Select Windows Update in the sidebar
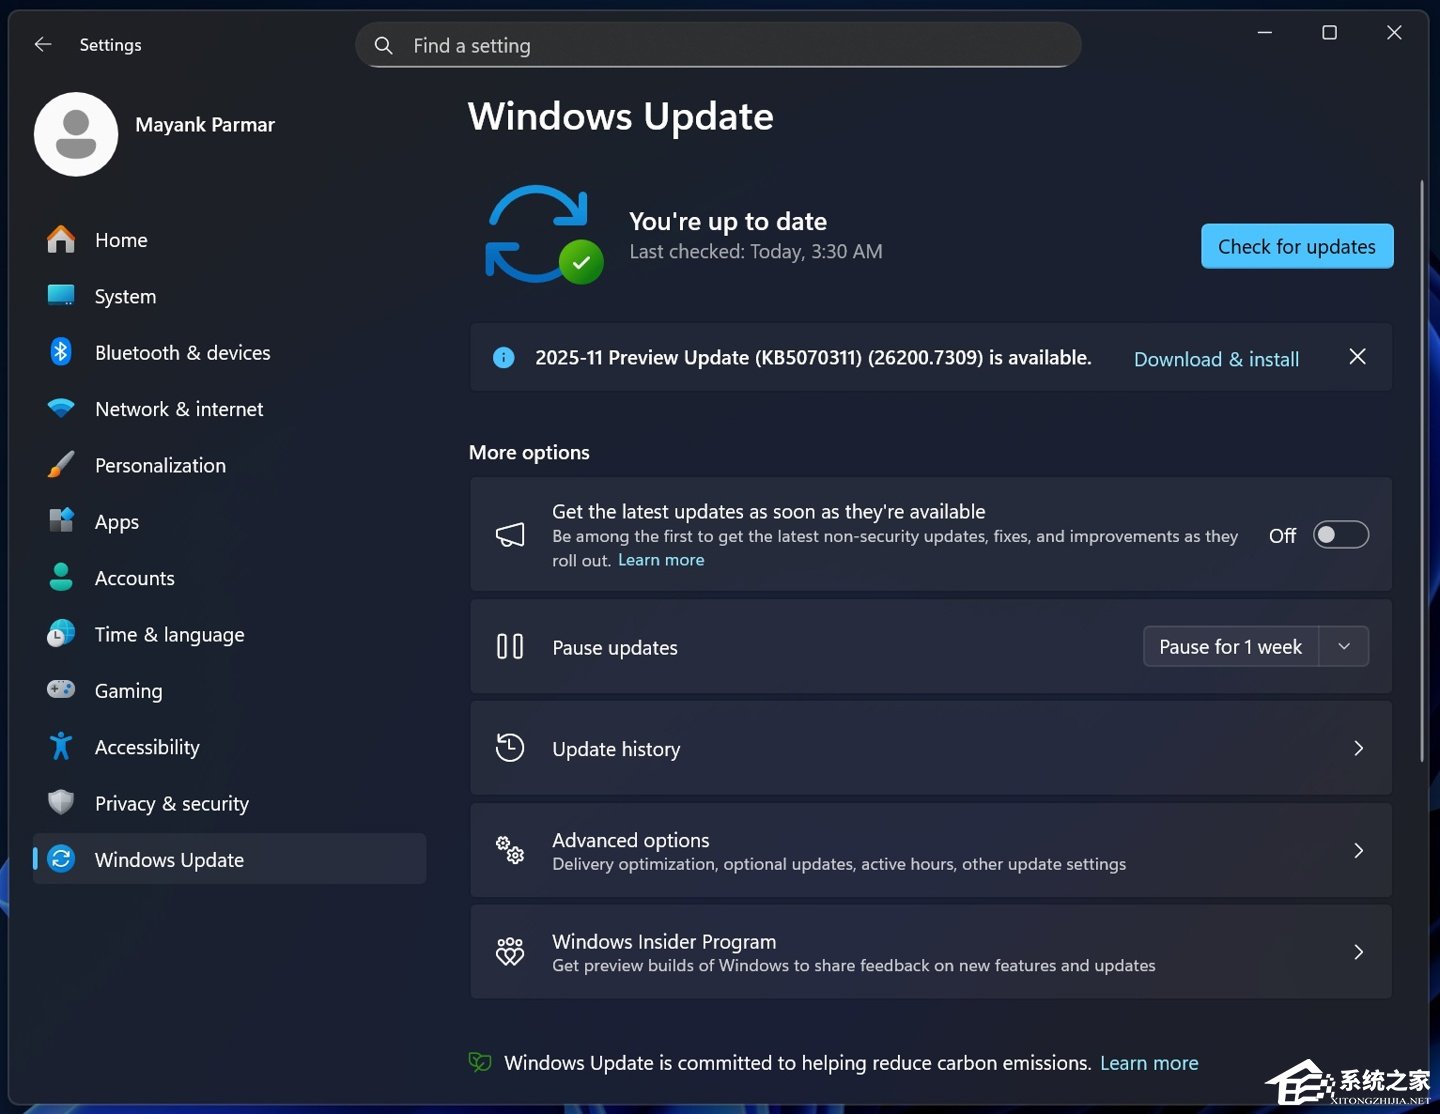This screenshot has width=1440, height=1114. [169, 859]
